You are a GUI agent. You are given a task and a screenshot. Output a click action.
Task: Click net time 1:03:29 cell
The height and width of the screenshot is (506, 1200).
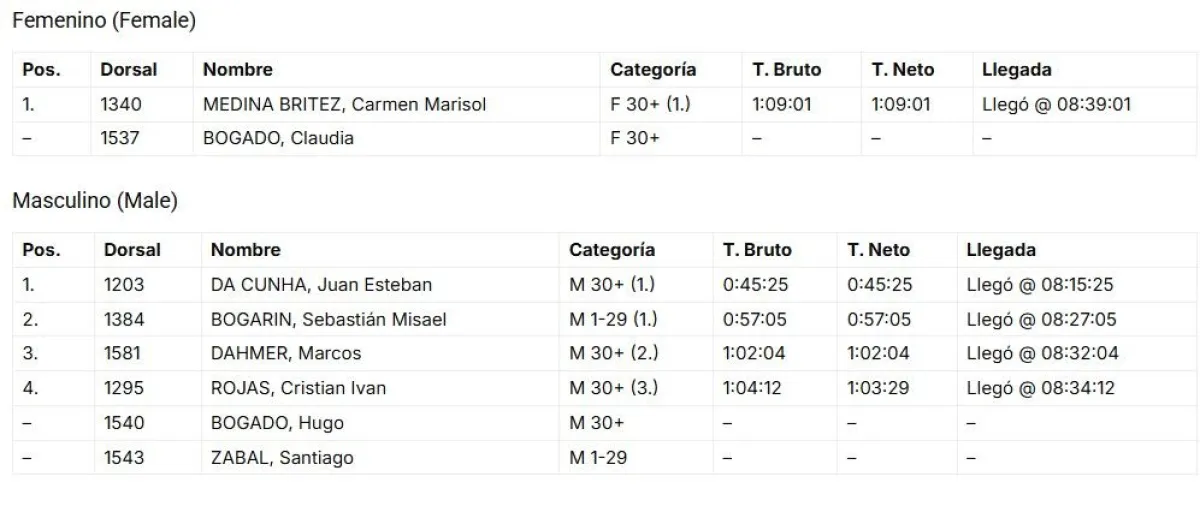point(878,388)
